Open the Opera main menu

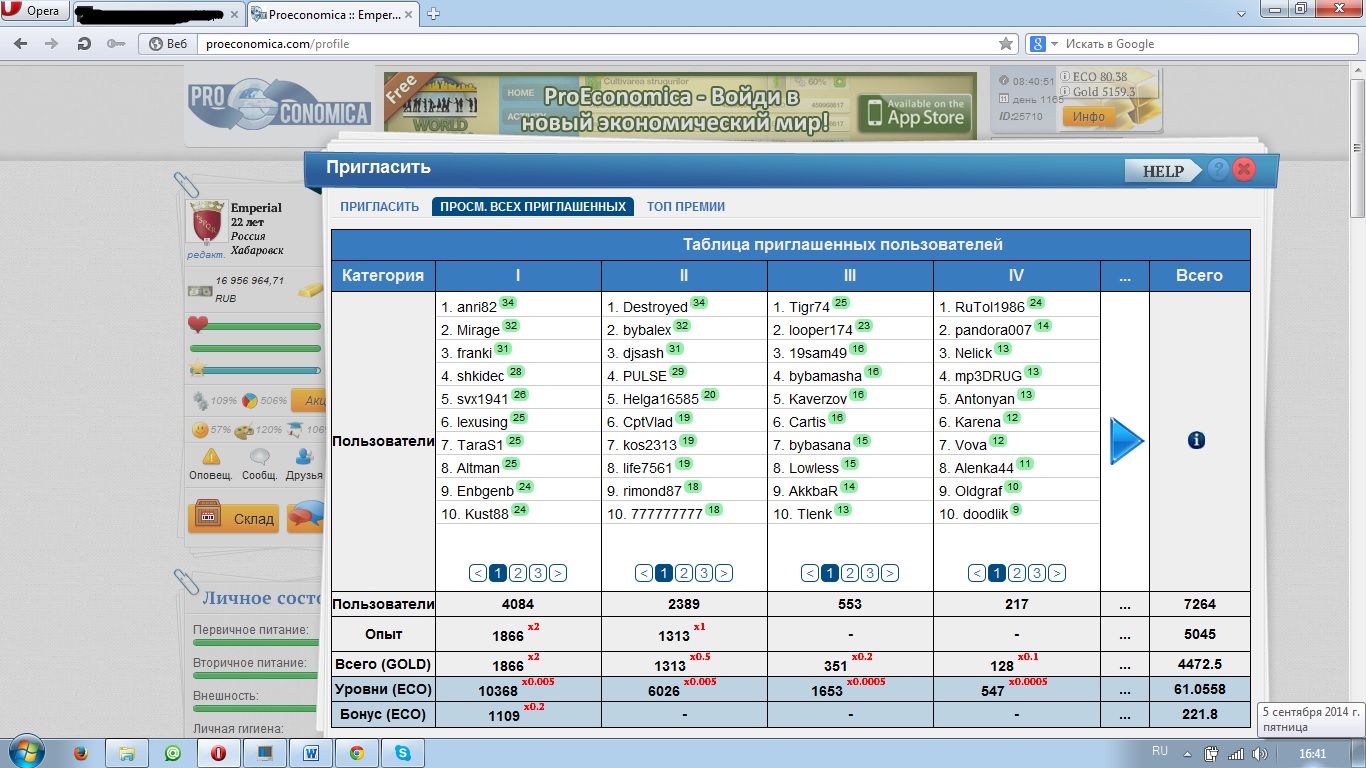tap(35, 12)
